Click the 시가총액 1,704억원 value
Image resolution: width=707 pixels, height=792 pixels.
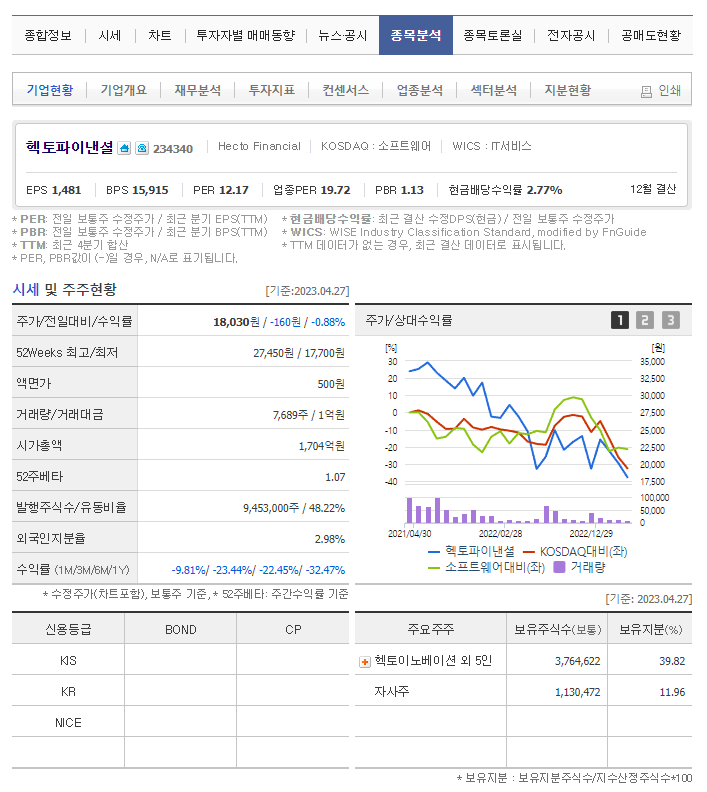[322, 447]
